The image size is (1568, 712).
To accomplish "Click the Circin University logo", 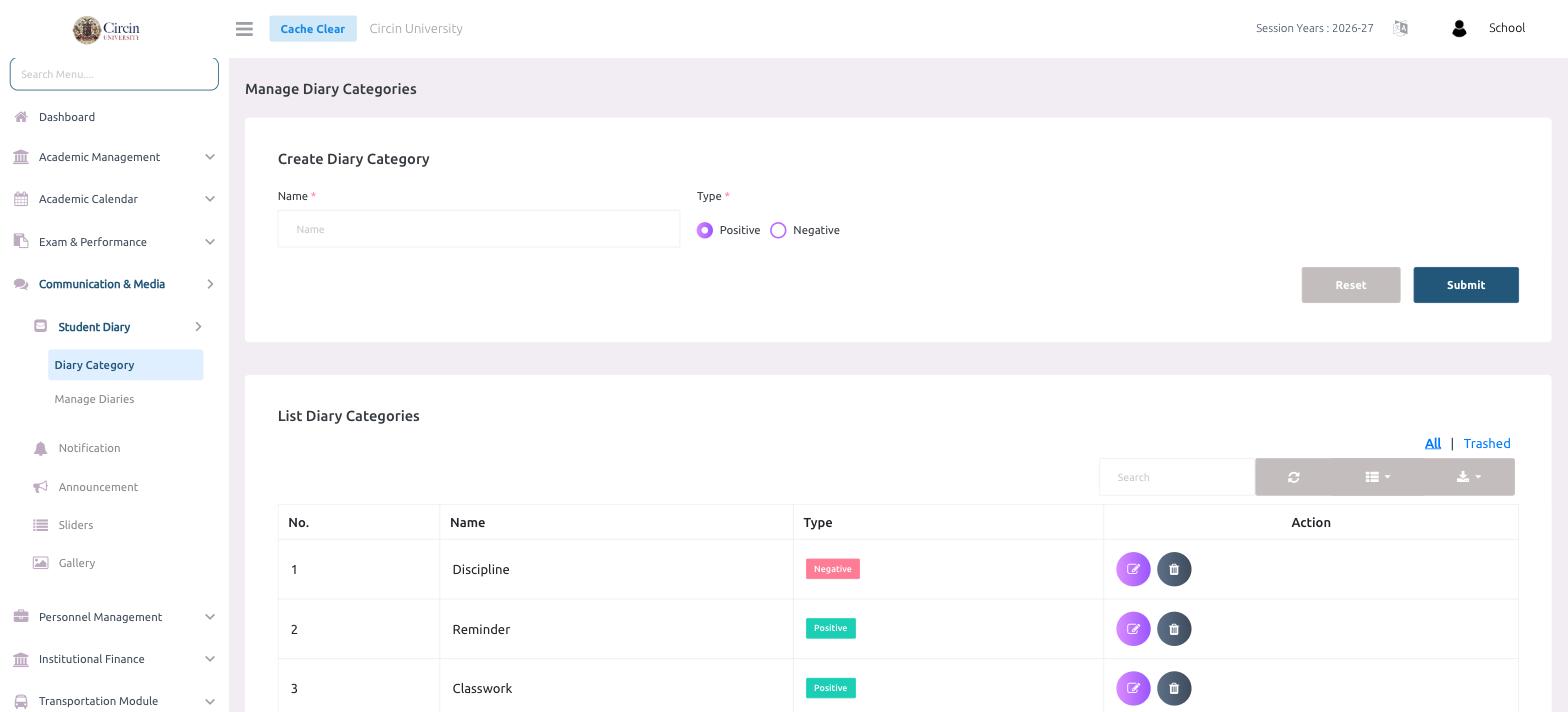I will pos(107,29).
